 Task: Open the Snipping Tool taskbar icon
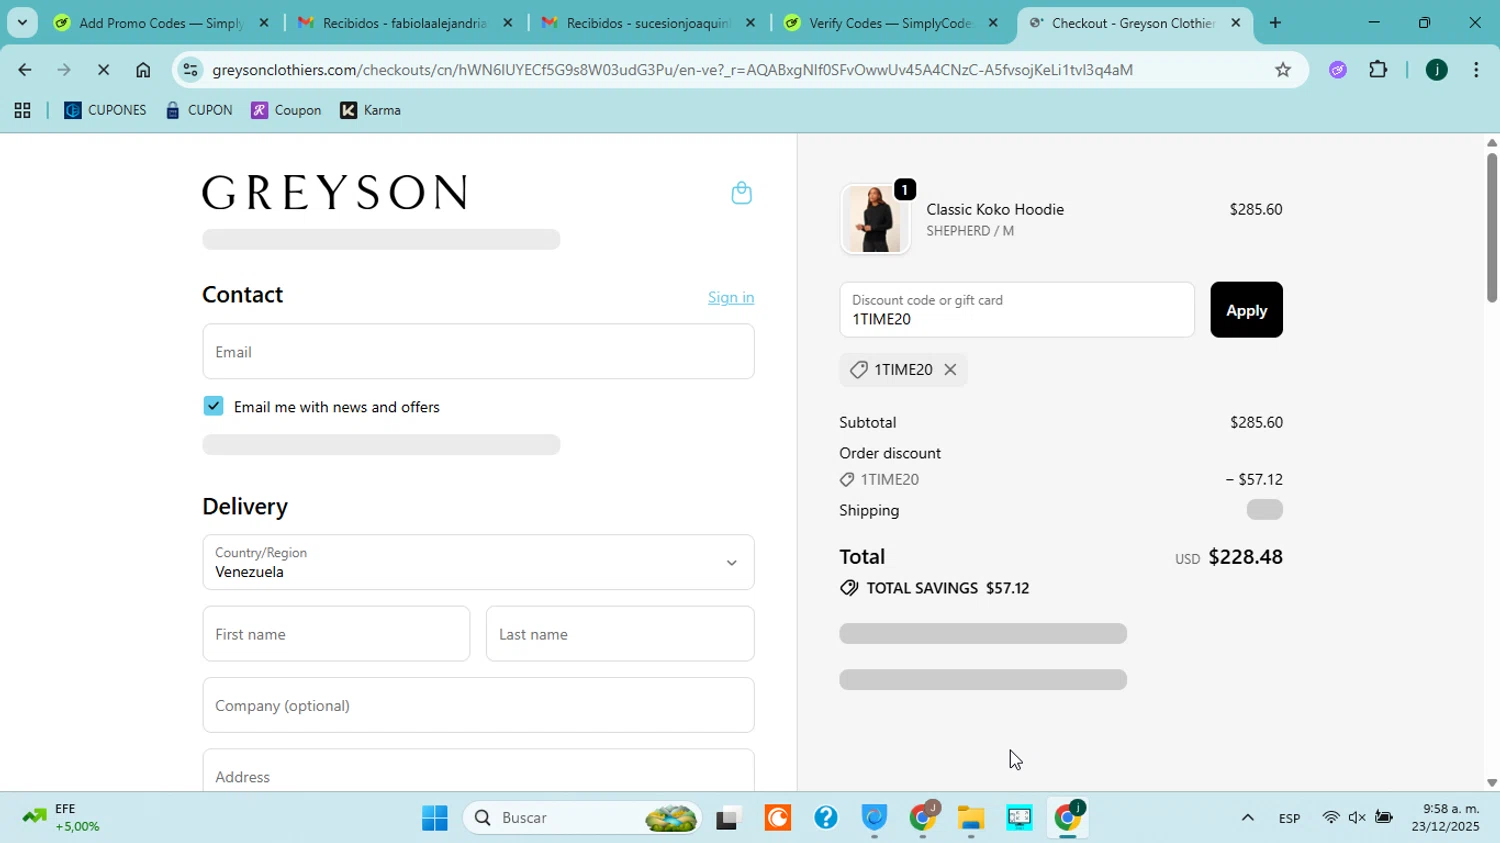[x=1019, y=818]
